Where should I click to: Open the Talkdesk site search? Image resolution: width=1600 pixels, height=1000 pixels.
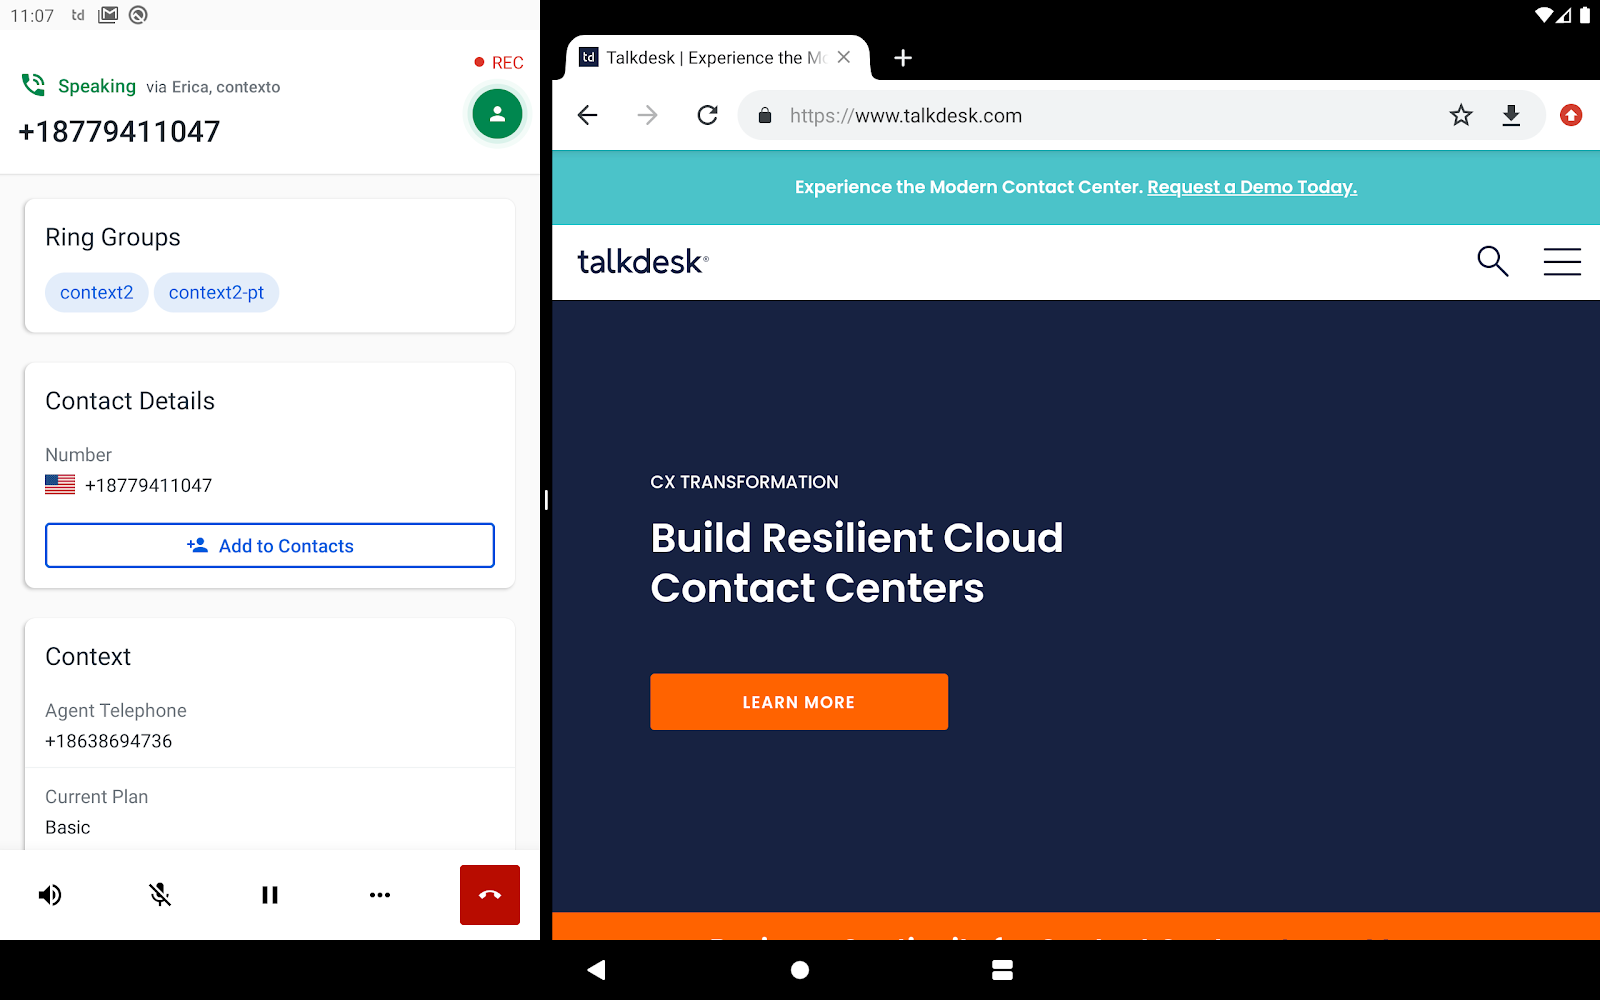[x=1493, y=261]
